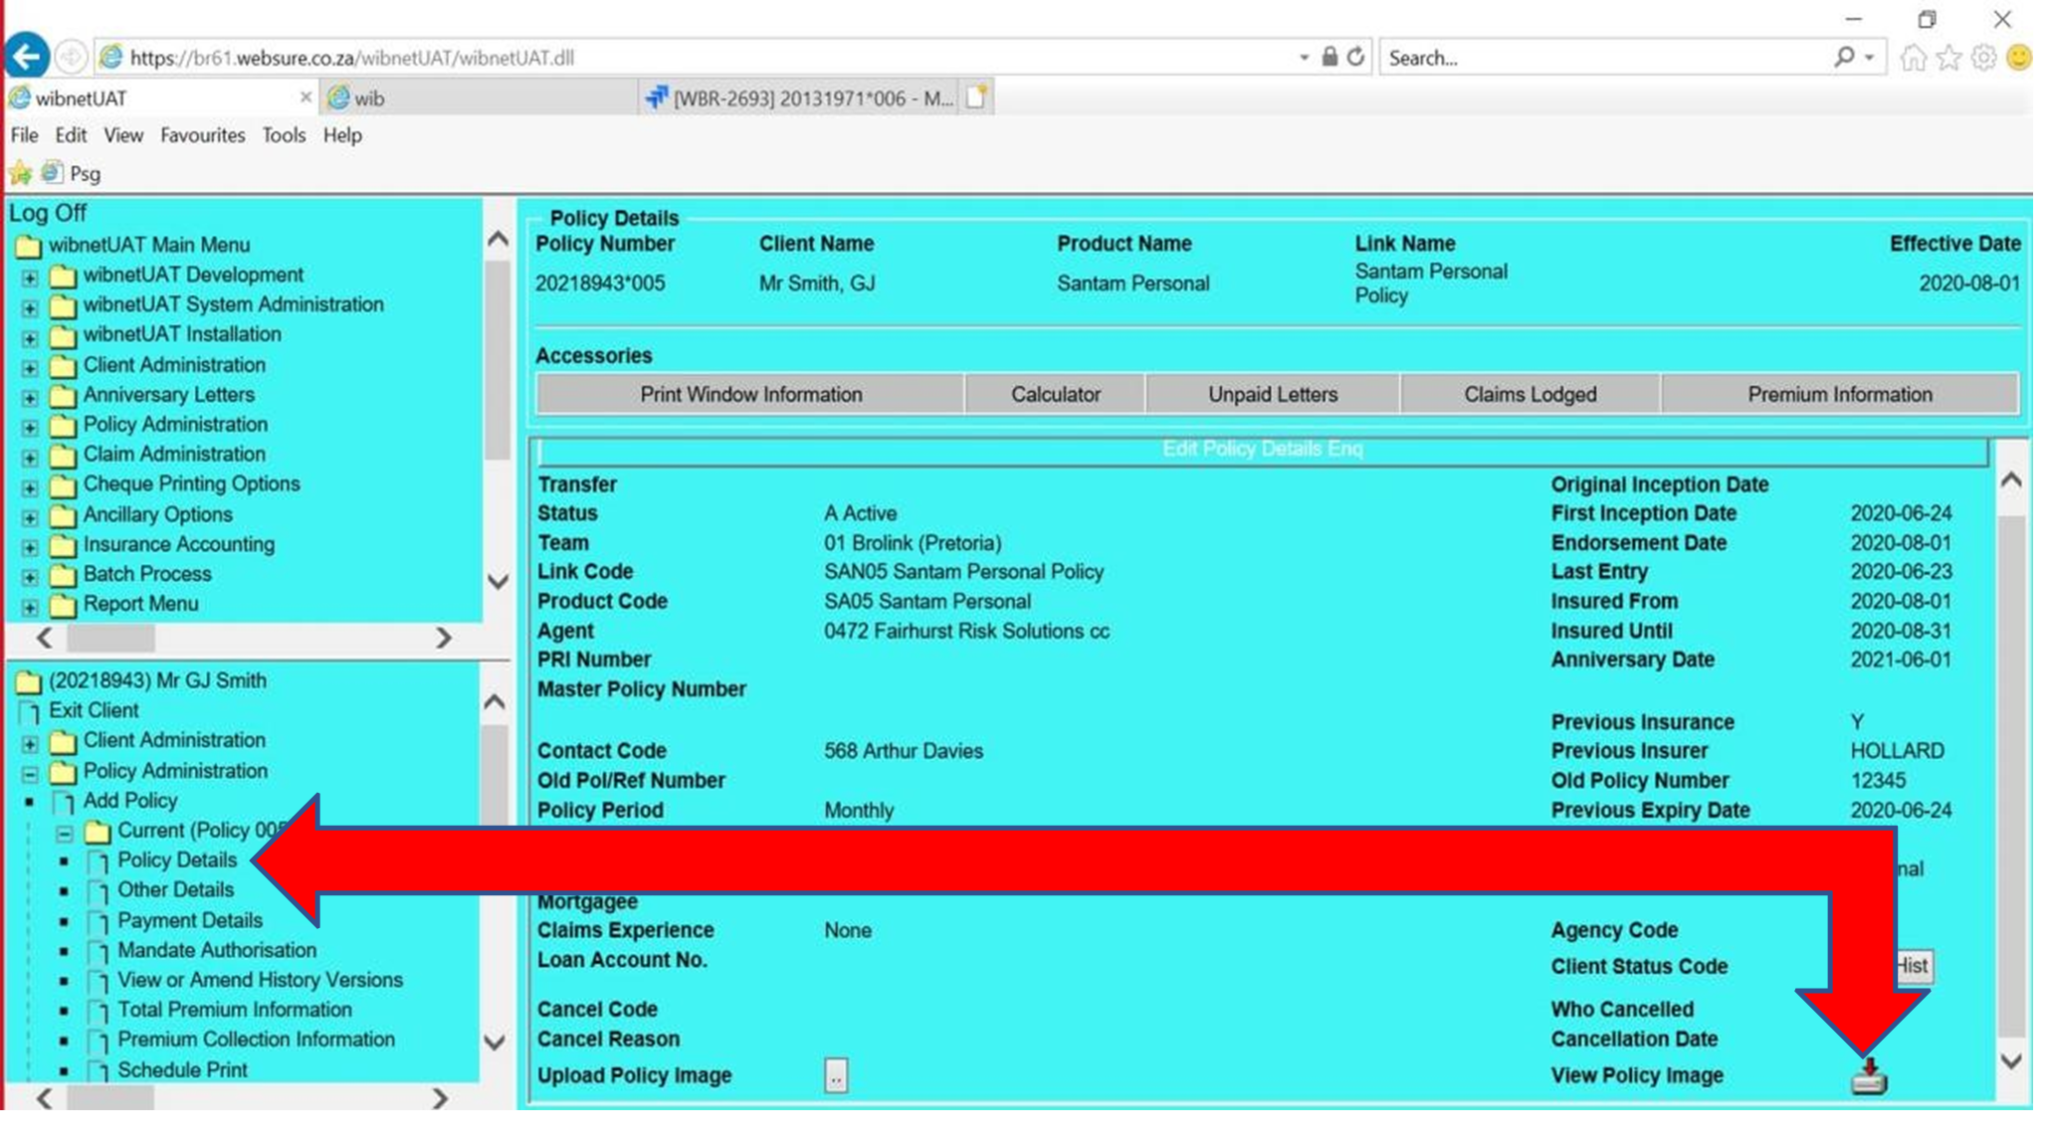Expand the Cheque Printing Options node
The image size is (2048, 1141).
point(30,487)
